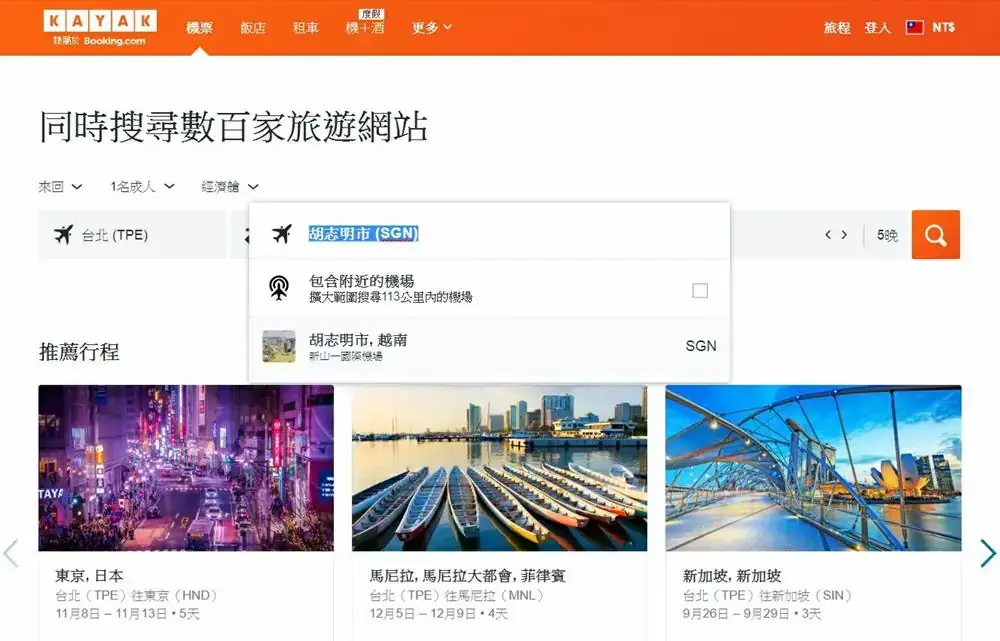Click the left arrow beside 5晚
Viewport: 1000px width, 641px height.
pos(827,235)
